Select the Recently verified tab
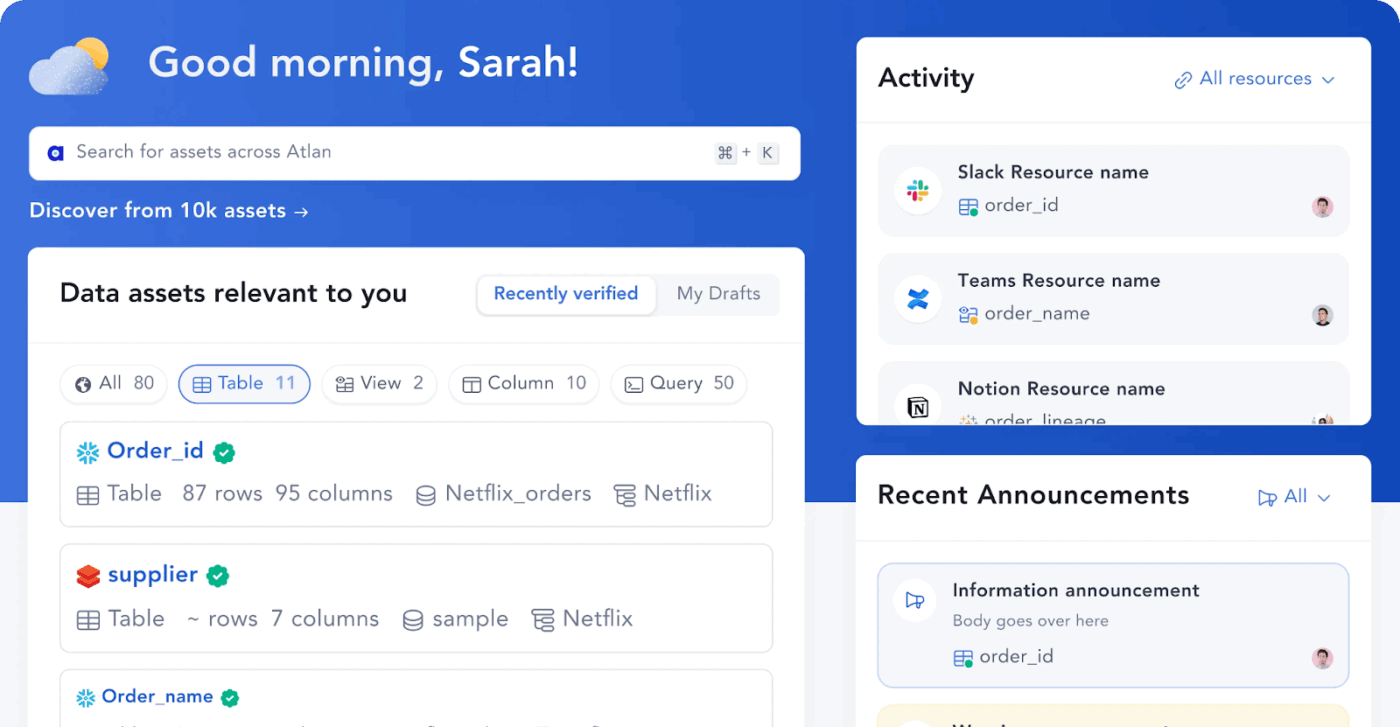The width and height of the screenshot is (1400, 727). pyautogui.click(x=566, y=294)
